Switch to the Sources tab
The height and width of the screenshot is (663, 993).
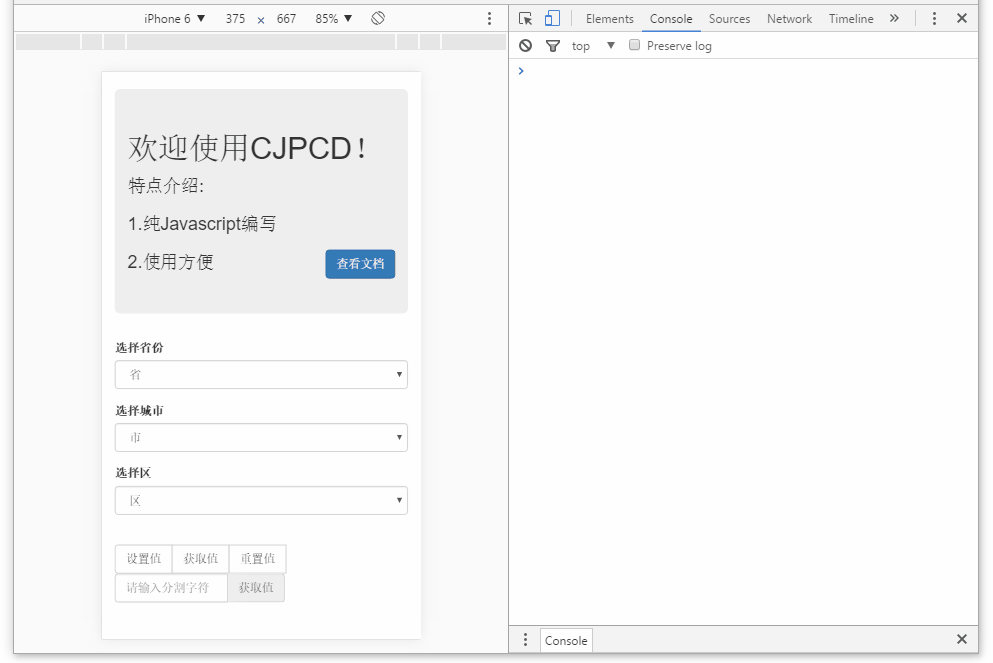[730, 19]
